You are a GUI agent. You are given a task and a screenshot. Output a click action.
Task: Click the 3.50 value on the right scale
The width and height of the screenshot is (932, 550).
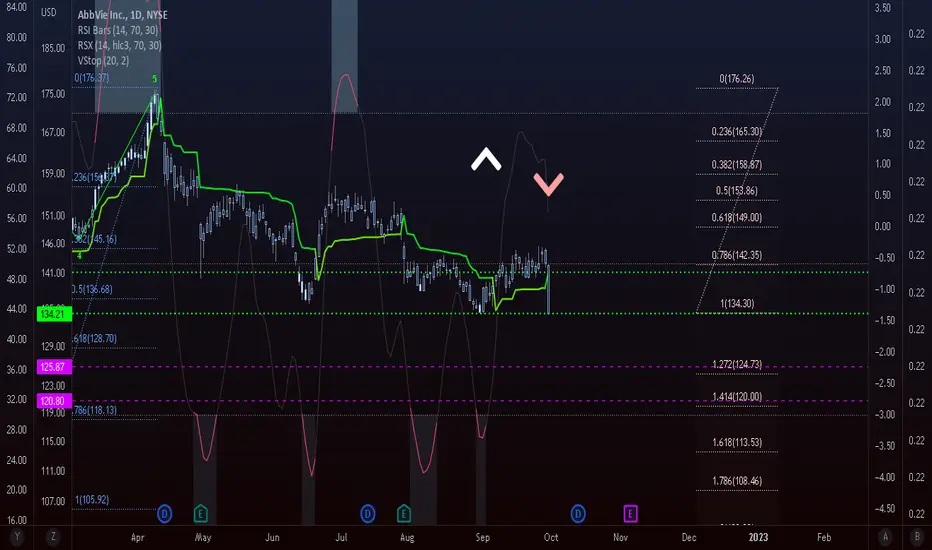pos(883,8)
